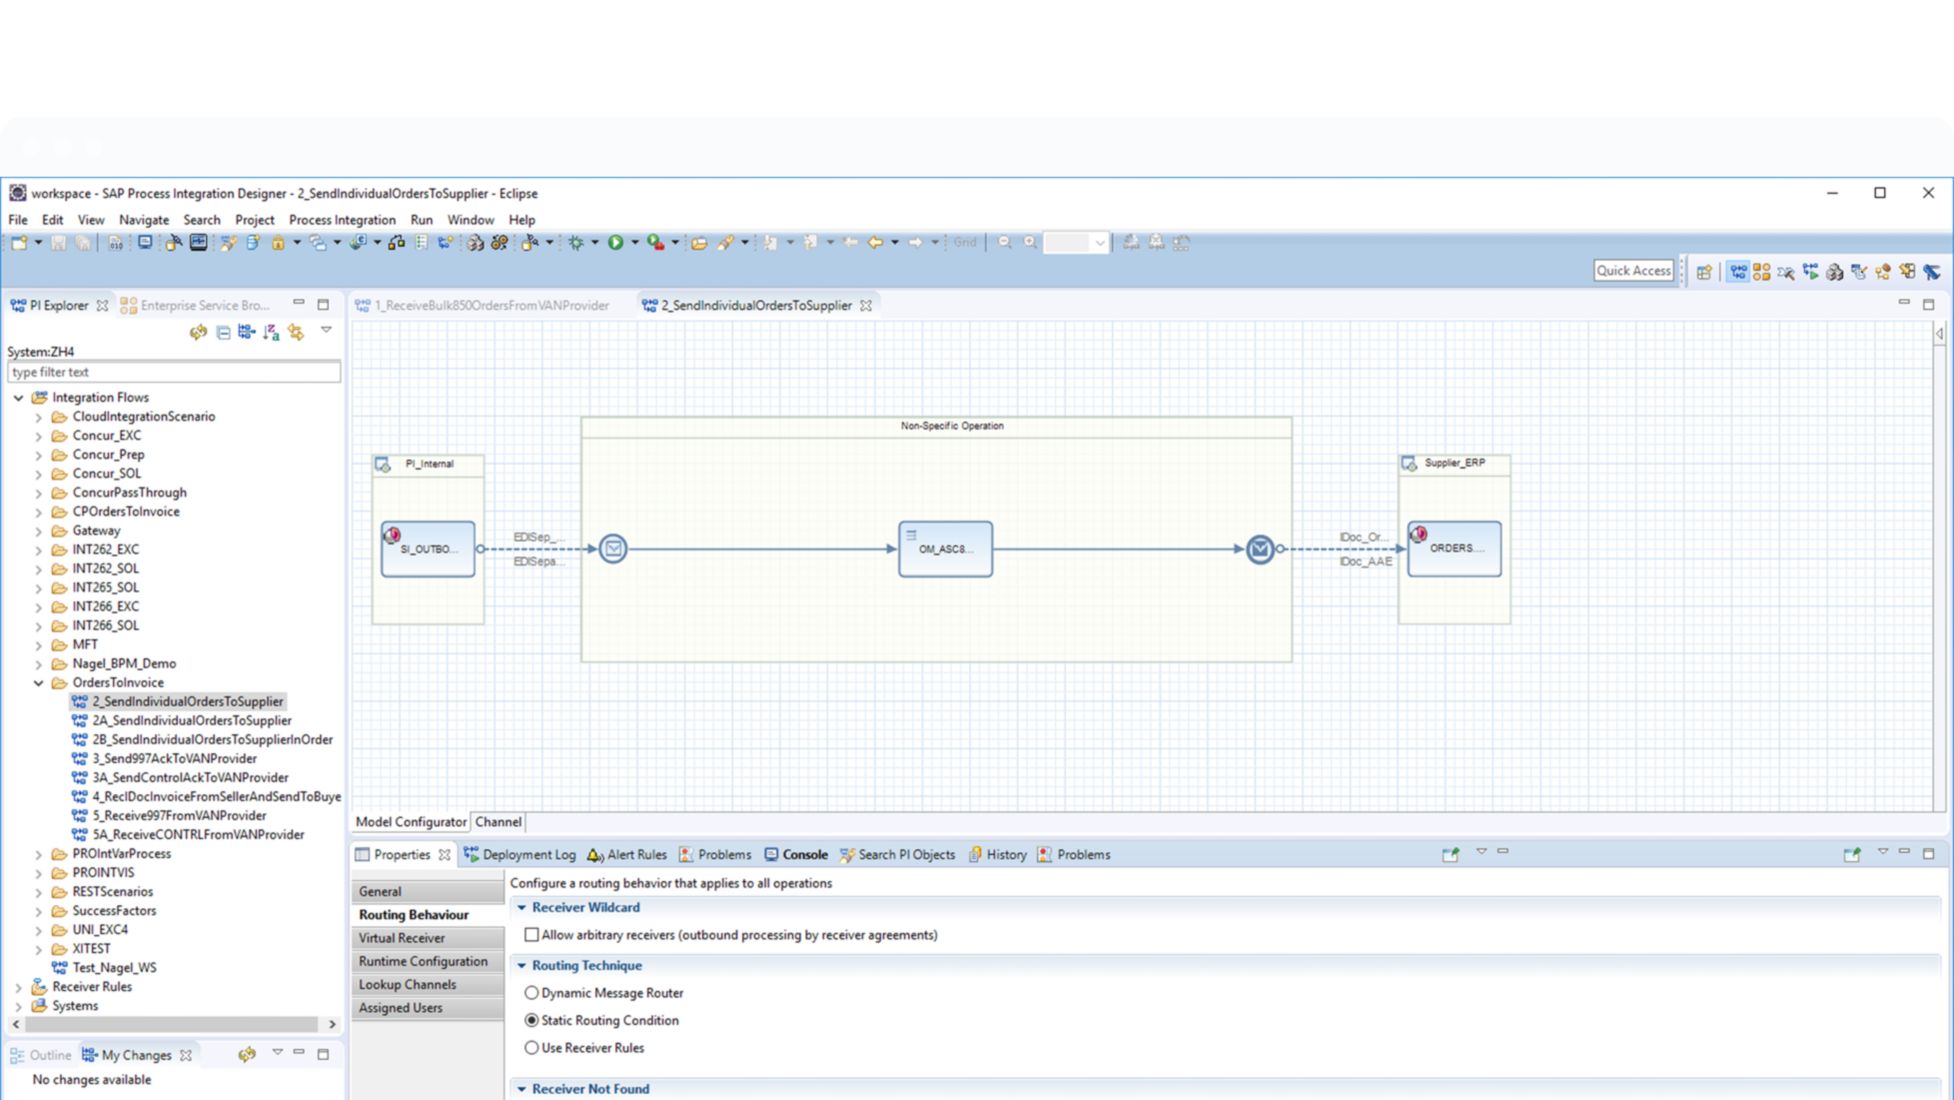This screenshot has width=1954, height=1100.
Task: Choose Use Receiver Rules radio option
Action: [x=532, y=1048]
